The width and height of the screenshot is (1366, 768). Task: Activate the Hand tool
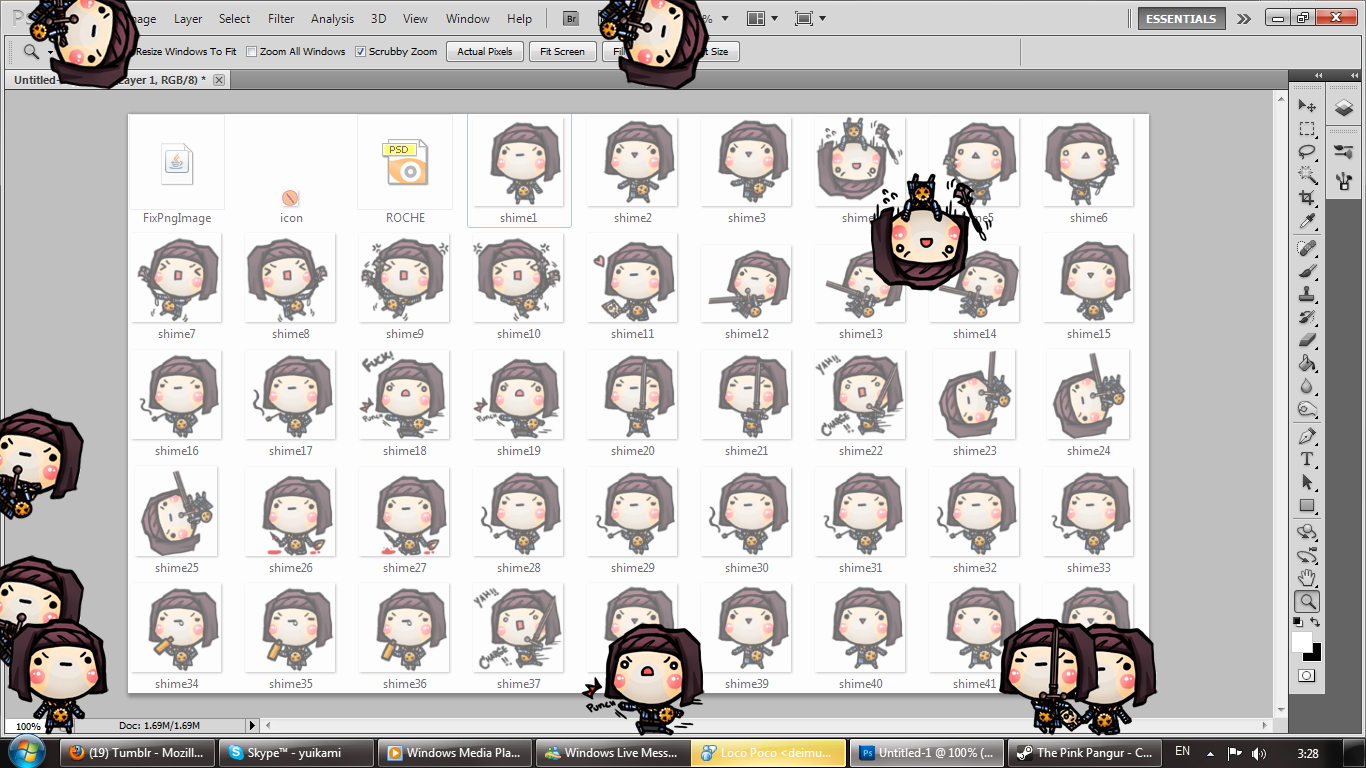click(x=1306, y=578)
